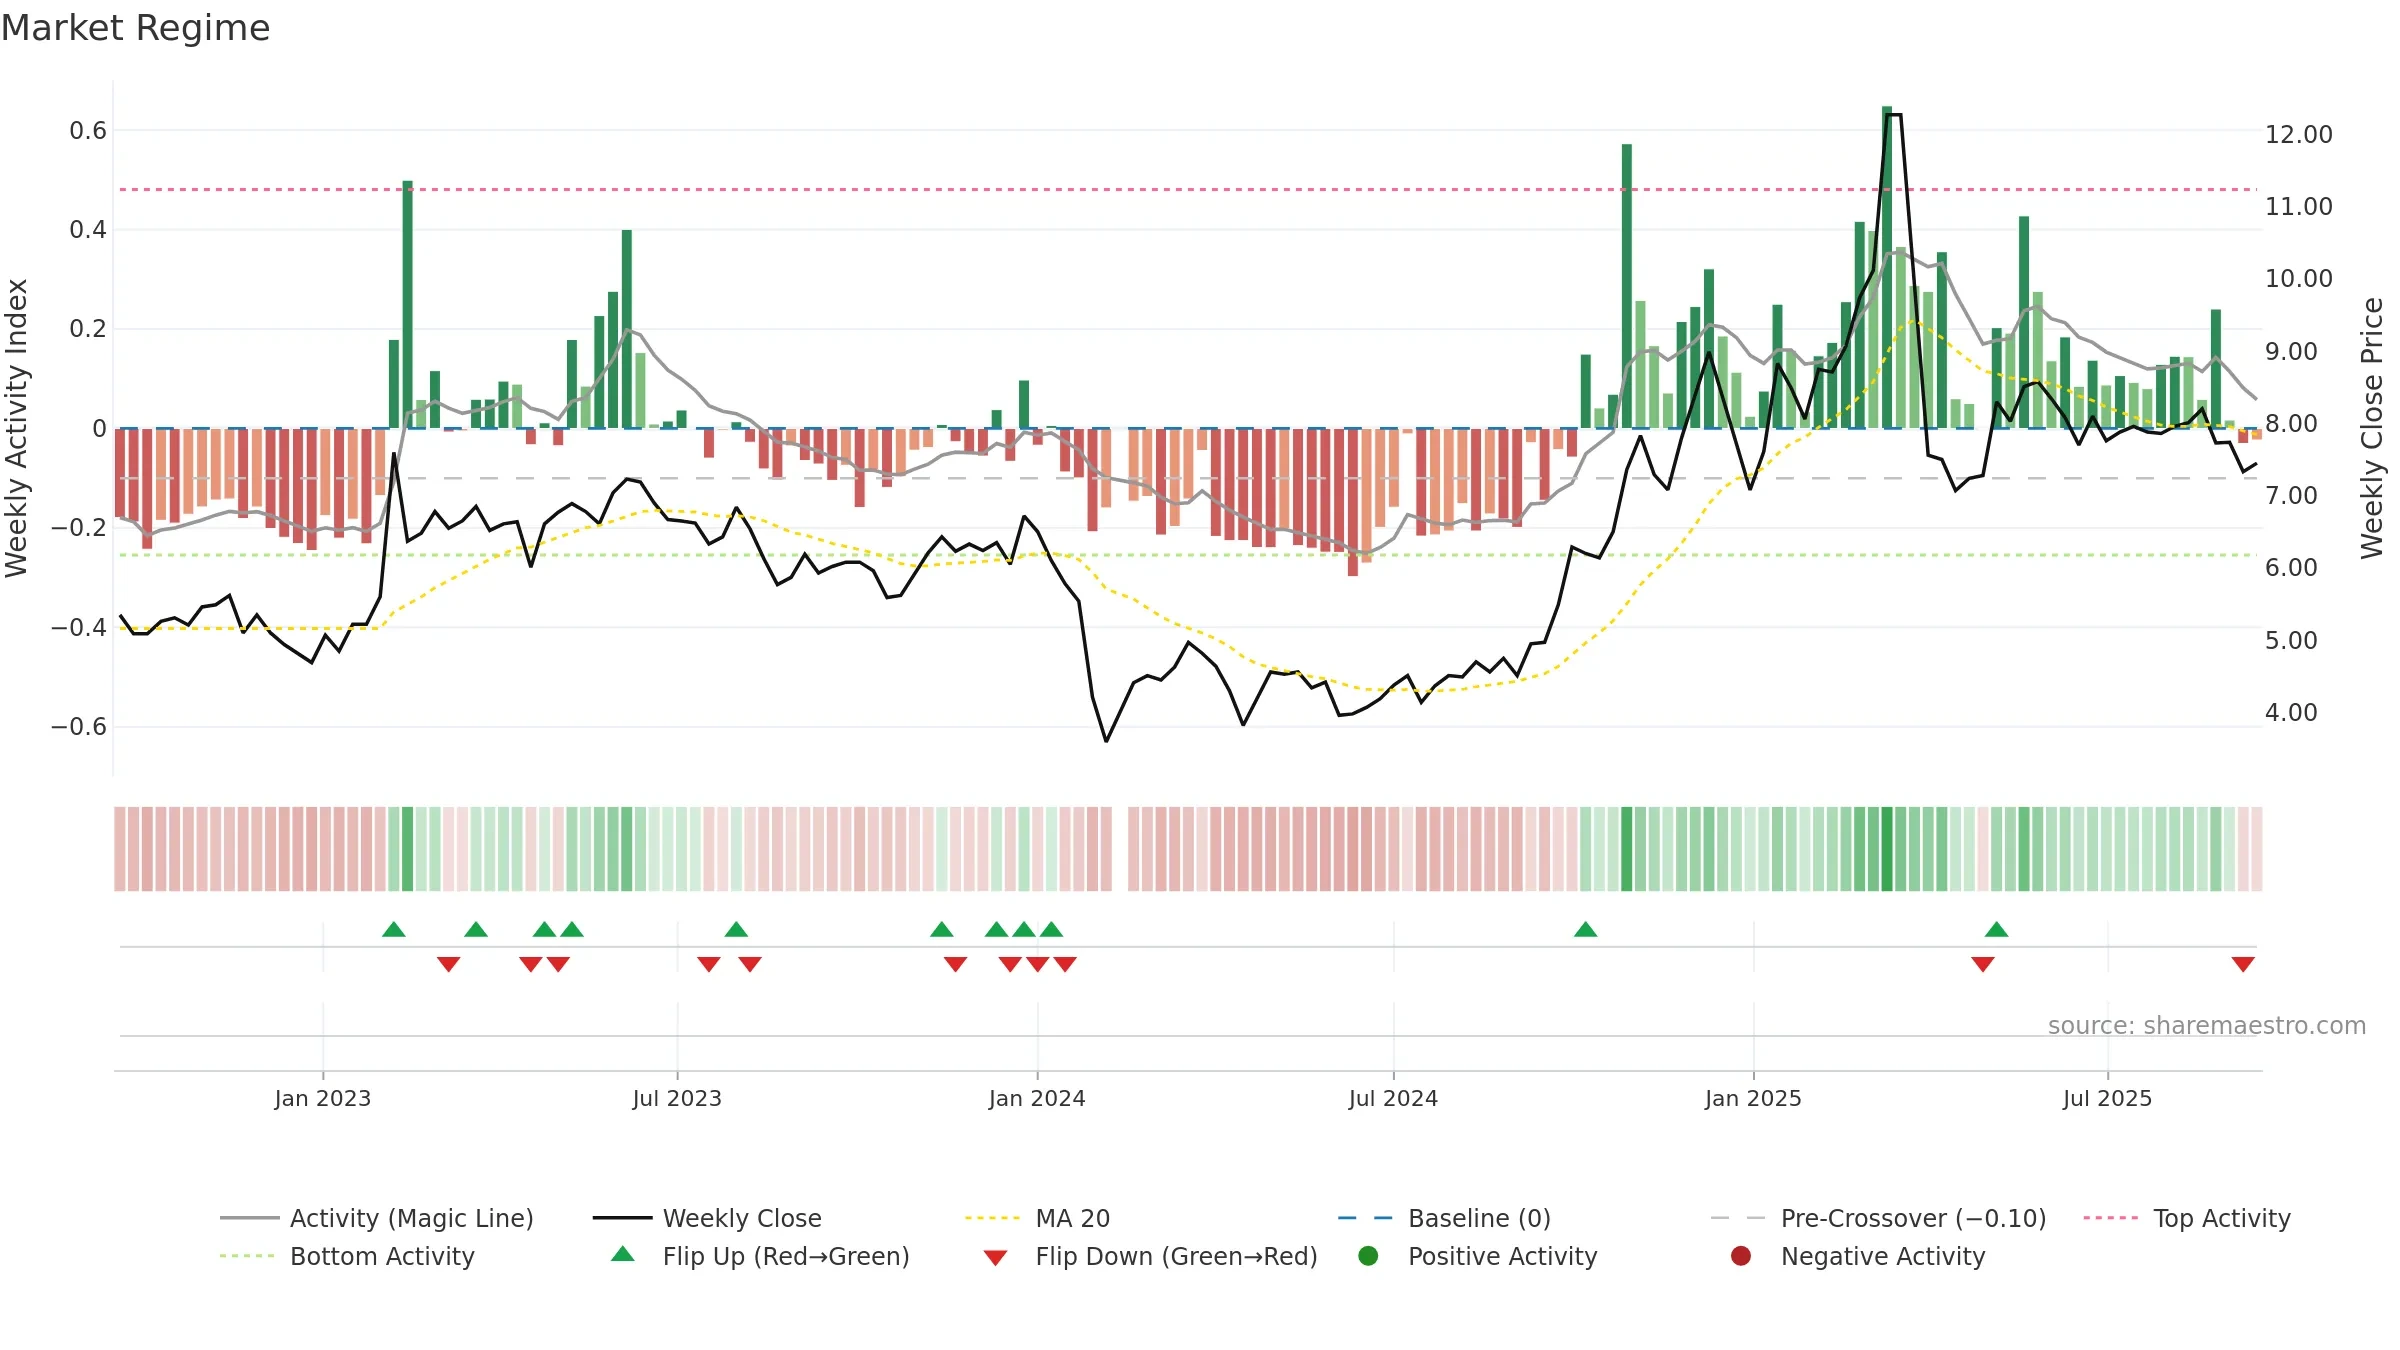Click the Activity (Magic Line) legend entry

(377, 1218)
